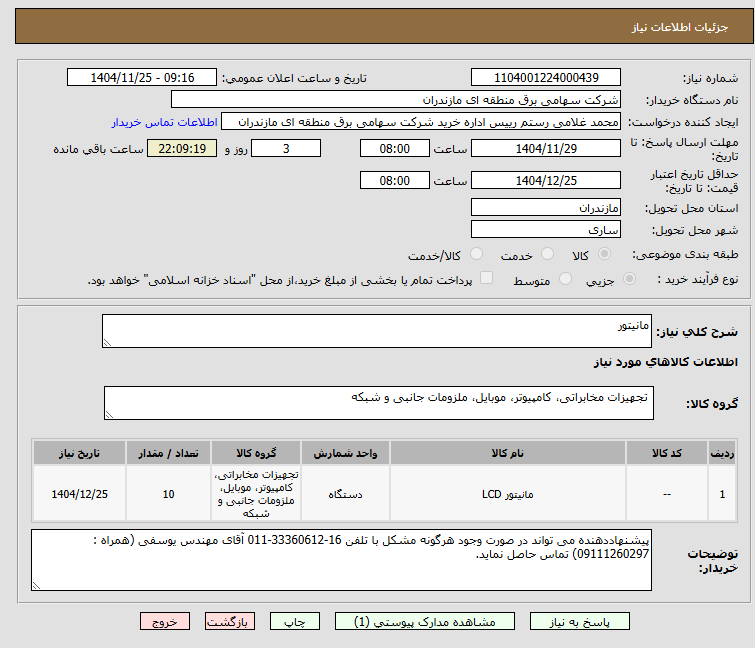This screenshot has width=755, height=648.
Task: Click the چاپ print button
Action: pyautogui.click(x=295, y=622)
